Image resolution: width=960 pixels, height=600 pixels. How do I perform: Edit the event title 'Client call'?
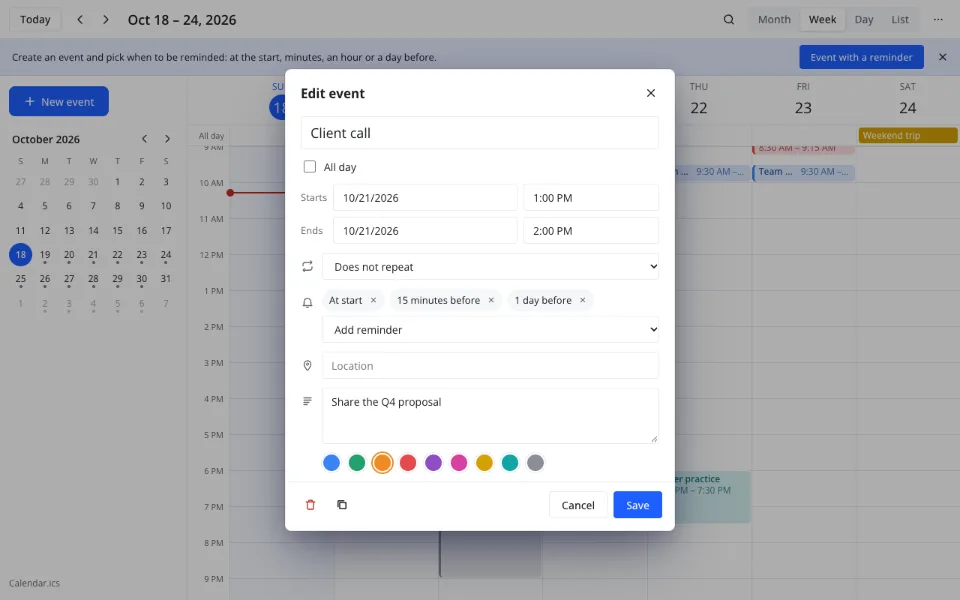(479, 133)
